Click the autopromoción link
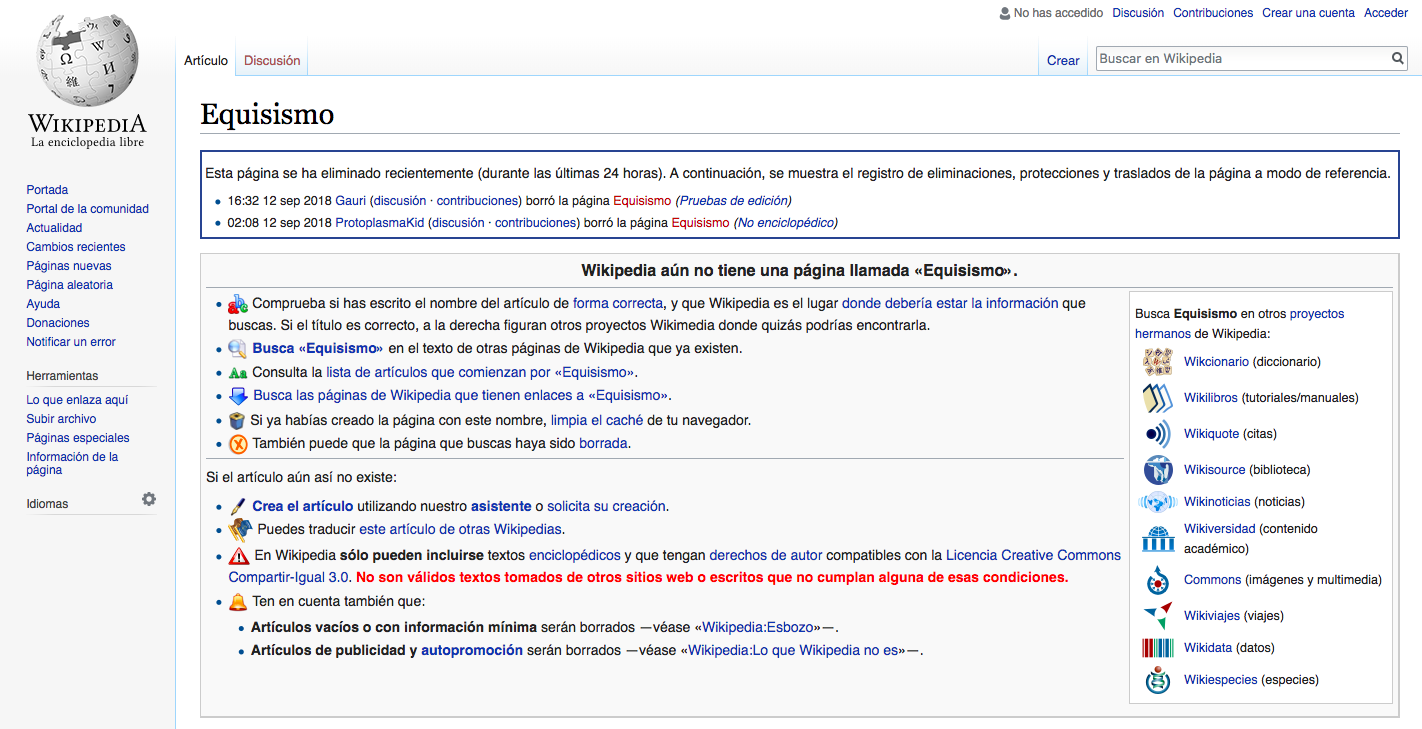The height and width of the screenshot is (729, 1422). [472, 650]
